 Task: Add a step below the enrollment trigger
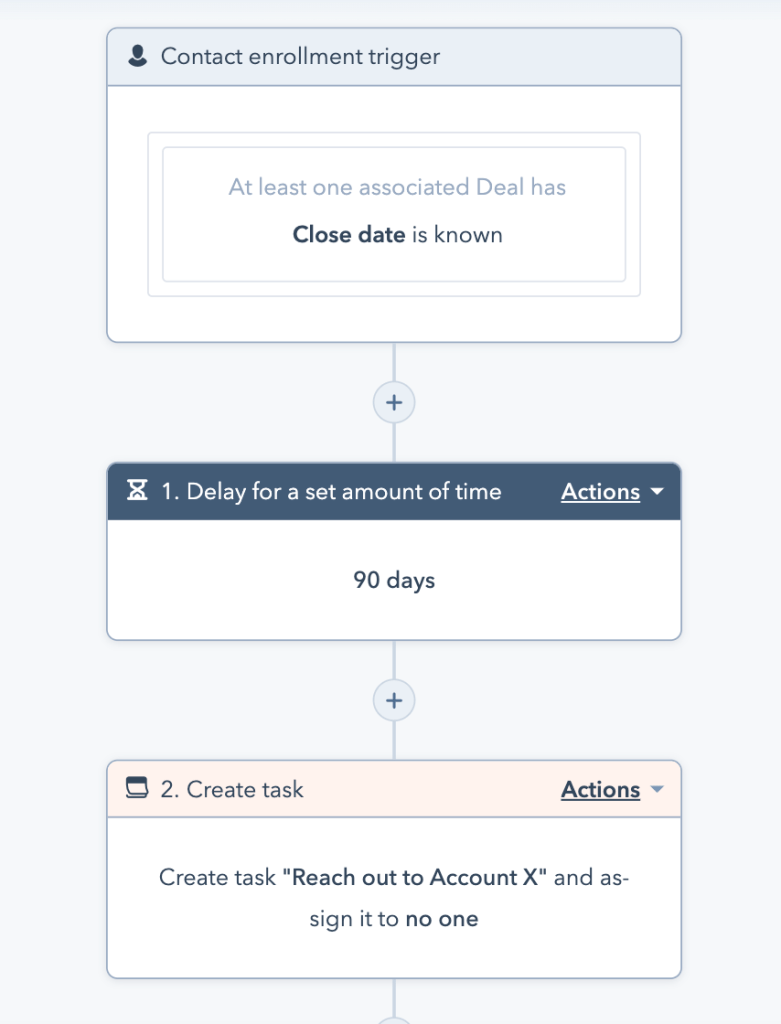point(394,402)
